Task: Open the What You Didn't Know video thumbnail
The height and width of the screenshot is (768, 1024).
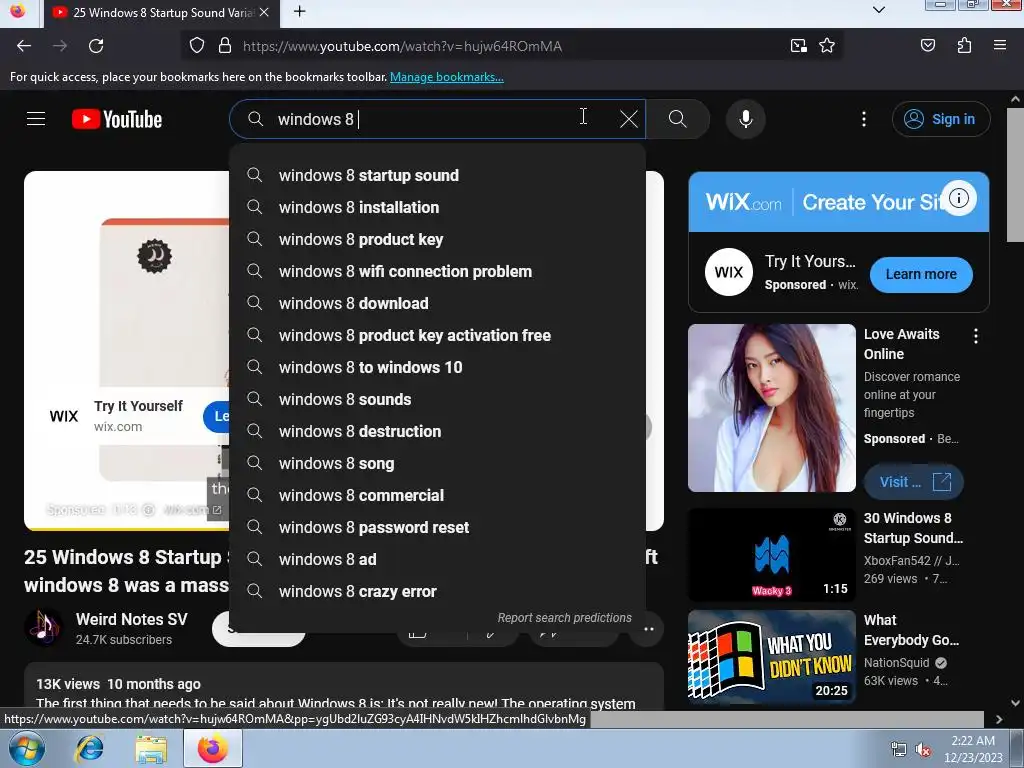Action: coord(772,657)
